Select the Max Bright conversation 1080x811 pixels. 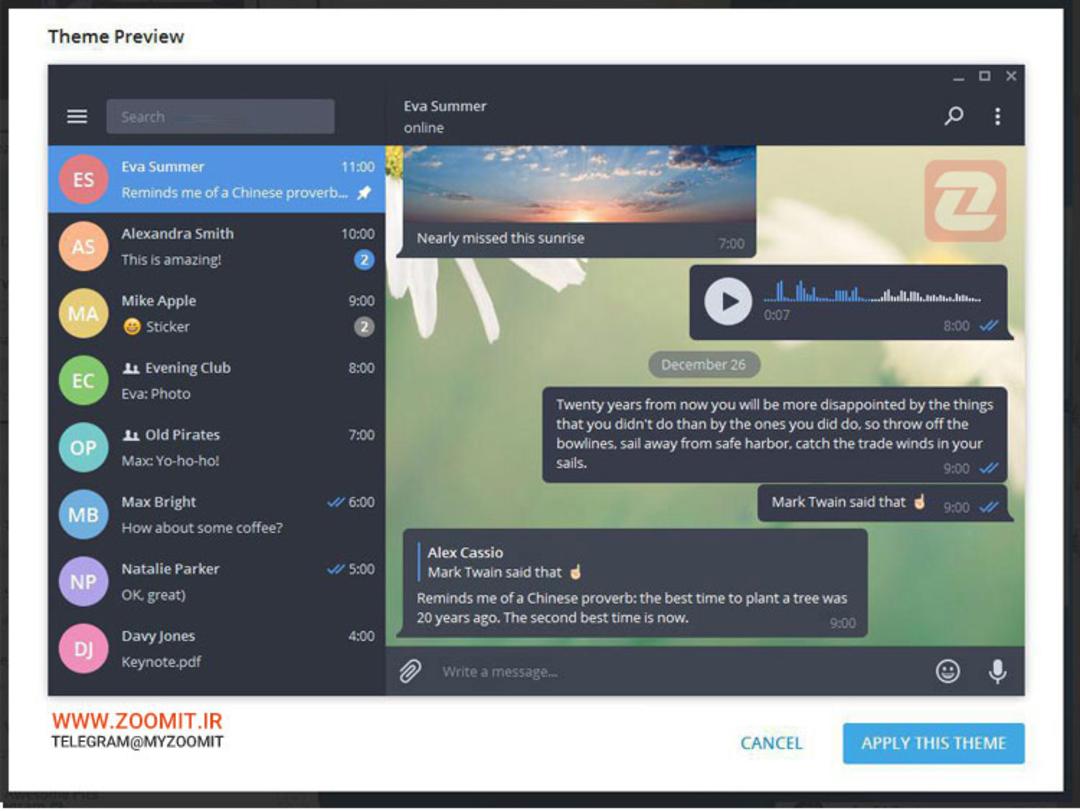(216, 514)
